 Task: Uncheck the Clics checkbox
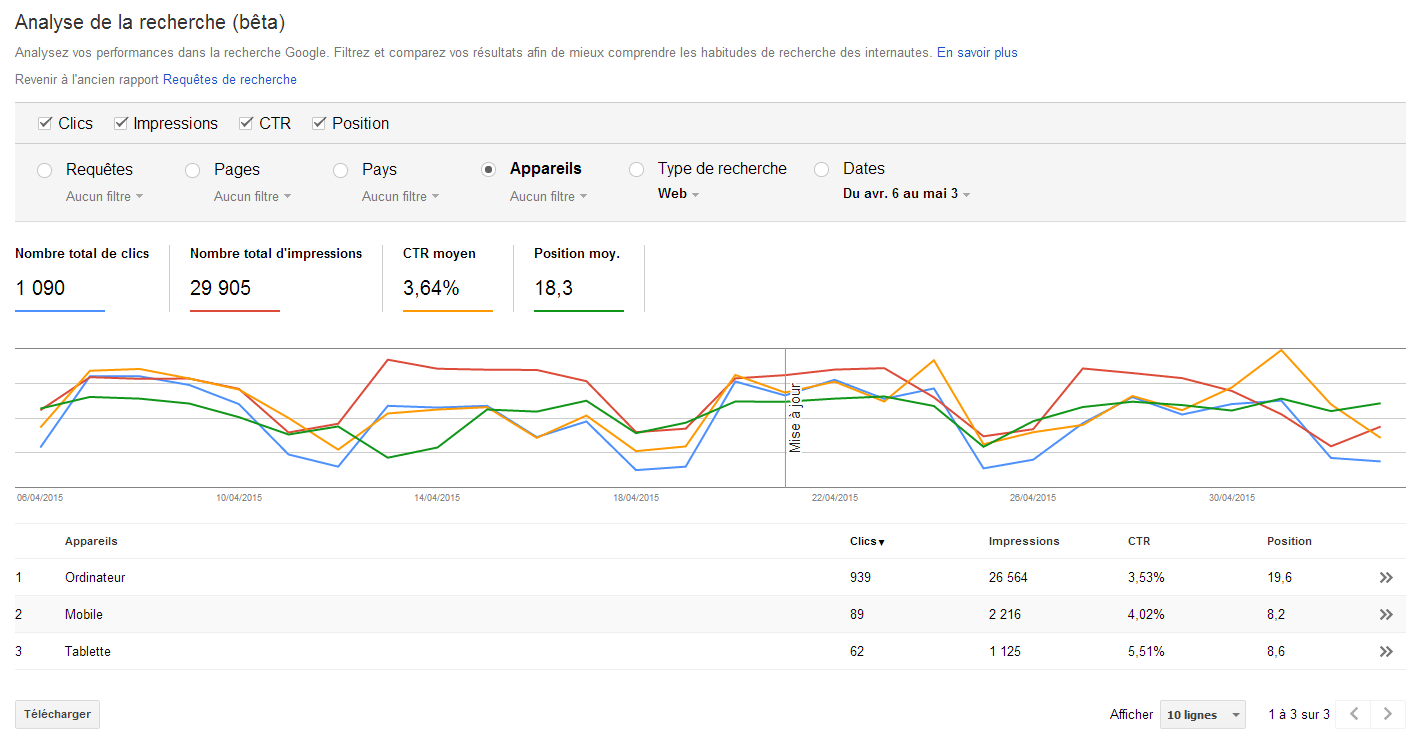pos(45,123)
